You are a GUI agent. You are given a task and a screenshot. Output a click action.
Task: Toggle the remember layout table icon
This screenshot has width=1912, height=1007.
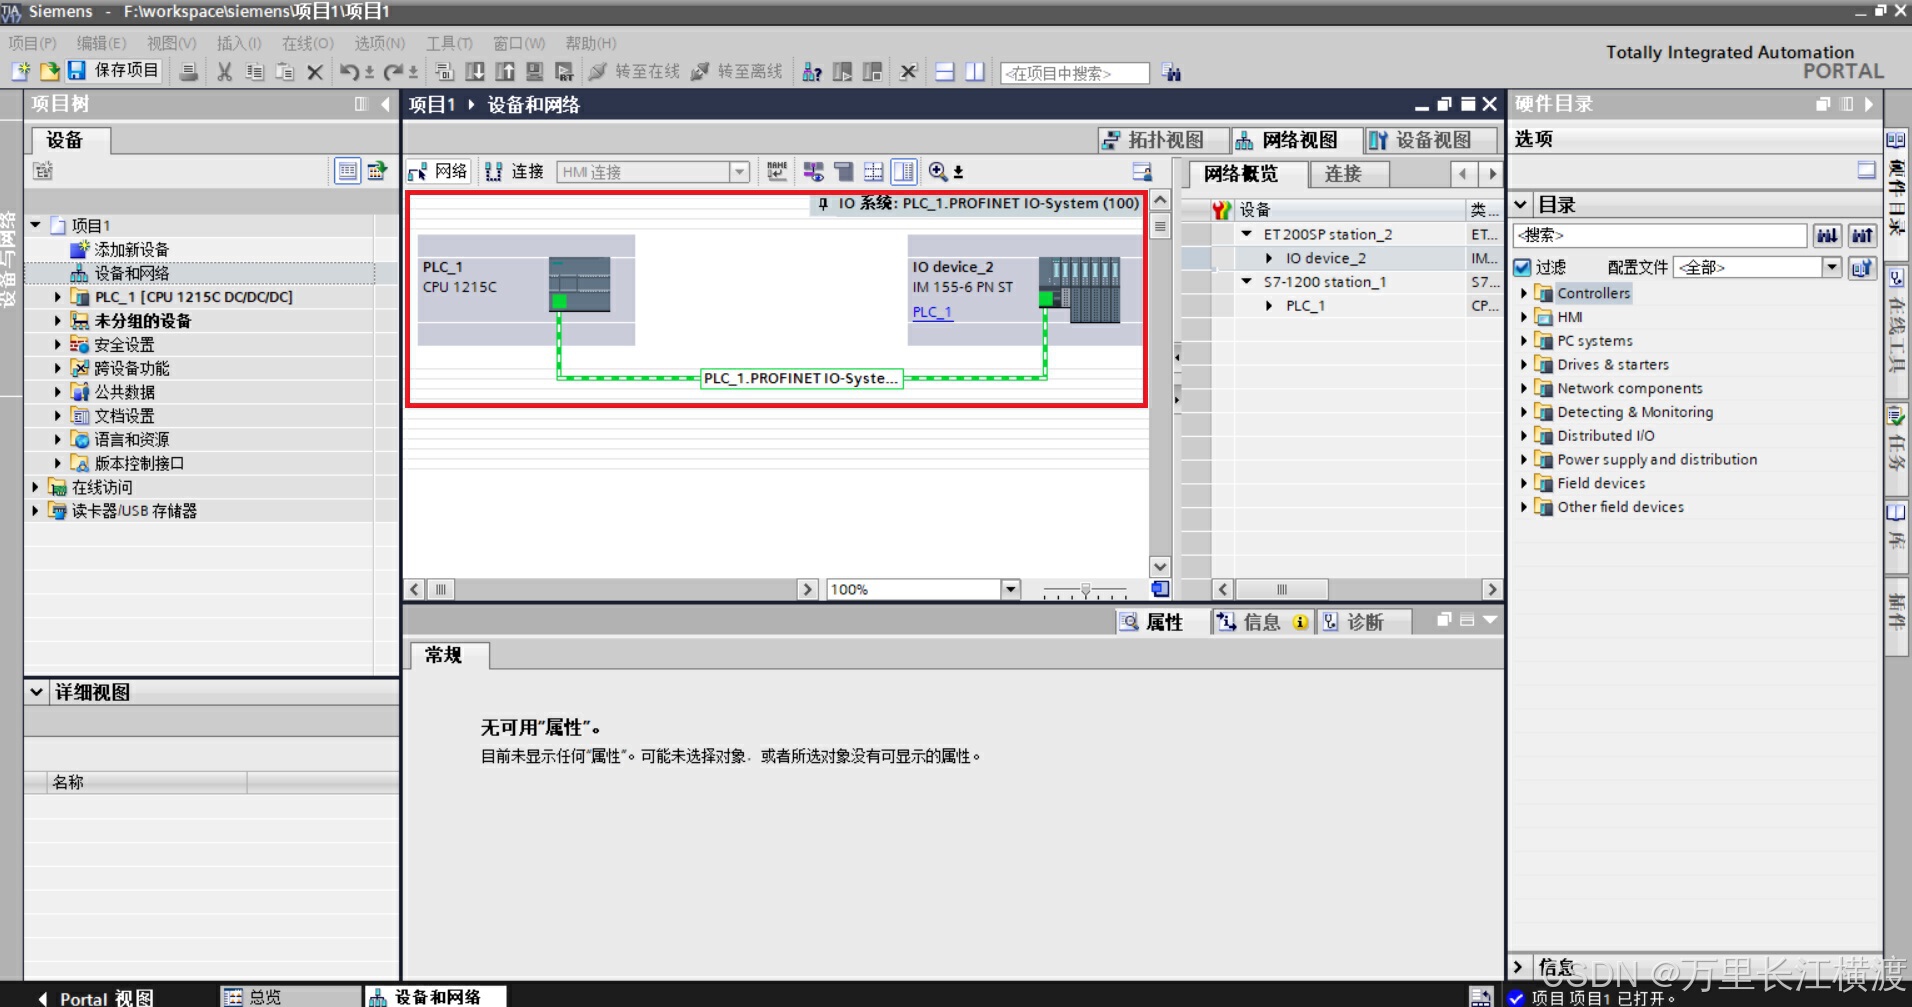coord(1142,172)
